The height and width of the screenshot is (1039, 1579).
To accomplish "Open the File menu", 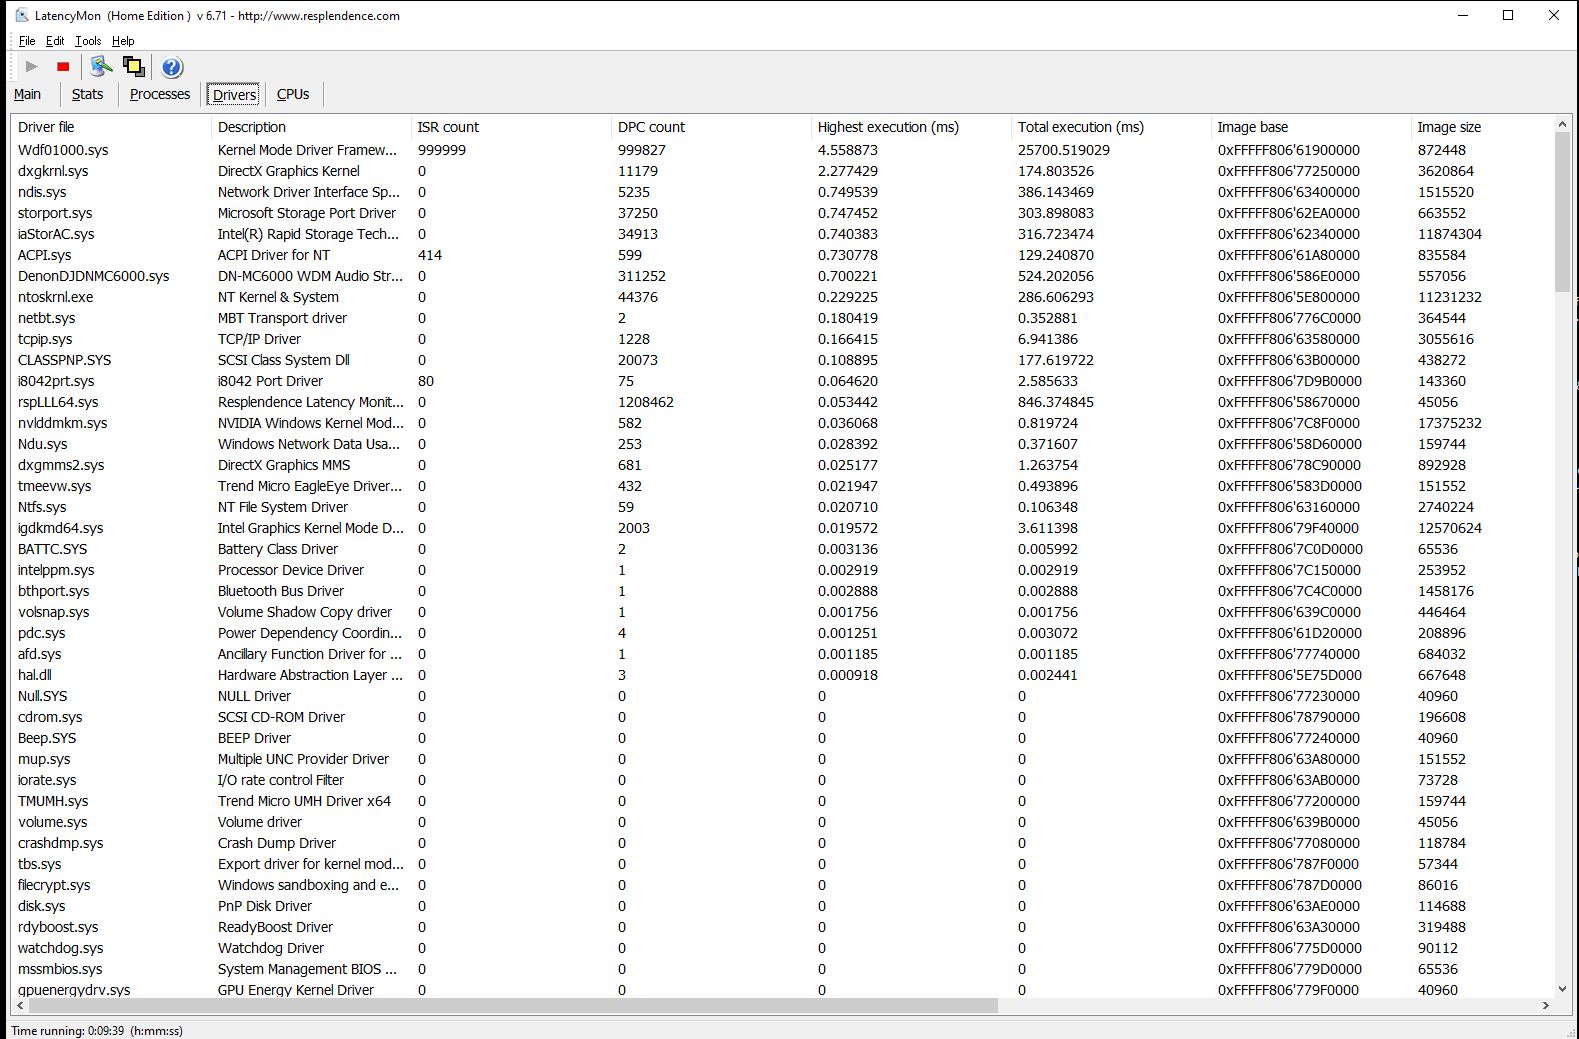I will tap(27, 41).
